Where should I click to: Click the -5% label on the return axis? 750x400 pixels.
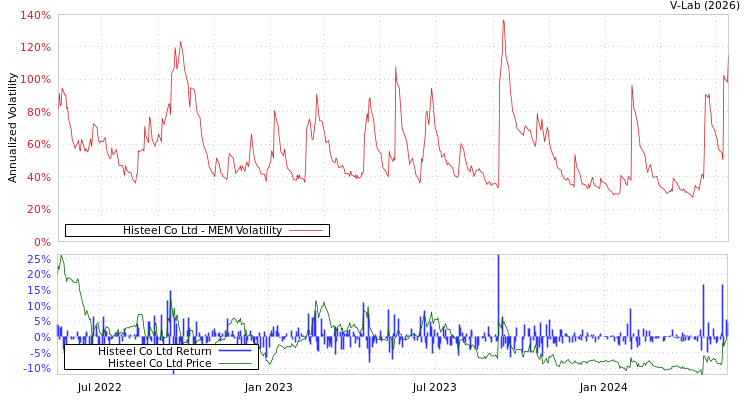coord(38,353)
